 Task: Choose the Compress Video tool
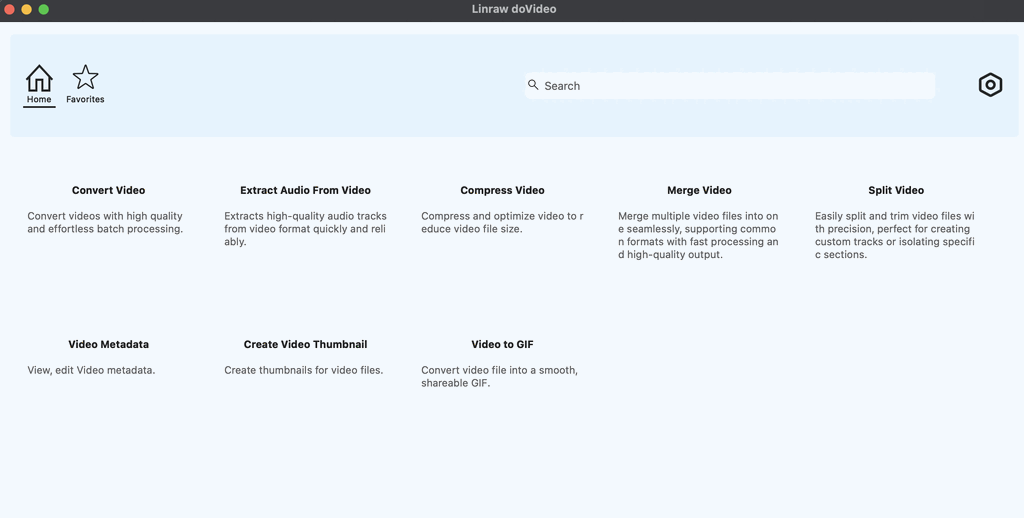pos(502,190)
